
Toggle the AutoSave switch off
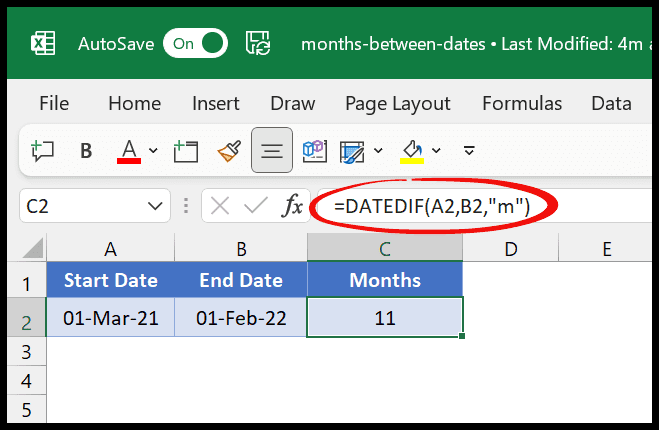pyautogui.click(x=195, y=43)
